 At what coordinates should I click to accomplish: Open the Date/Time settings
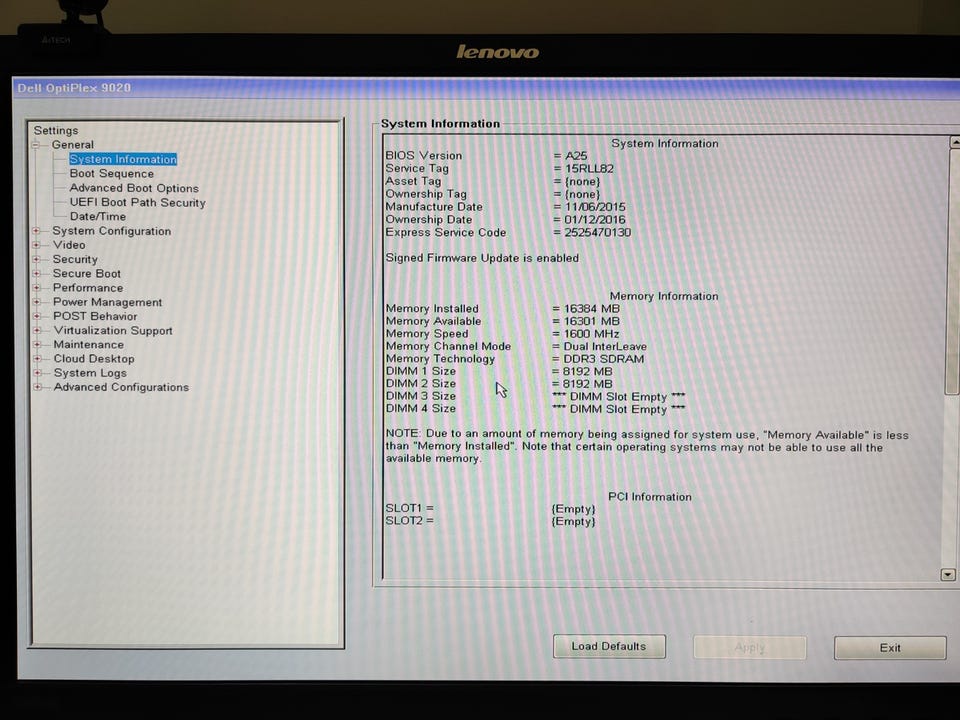pyautogui.click(x=98, y=217)
